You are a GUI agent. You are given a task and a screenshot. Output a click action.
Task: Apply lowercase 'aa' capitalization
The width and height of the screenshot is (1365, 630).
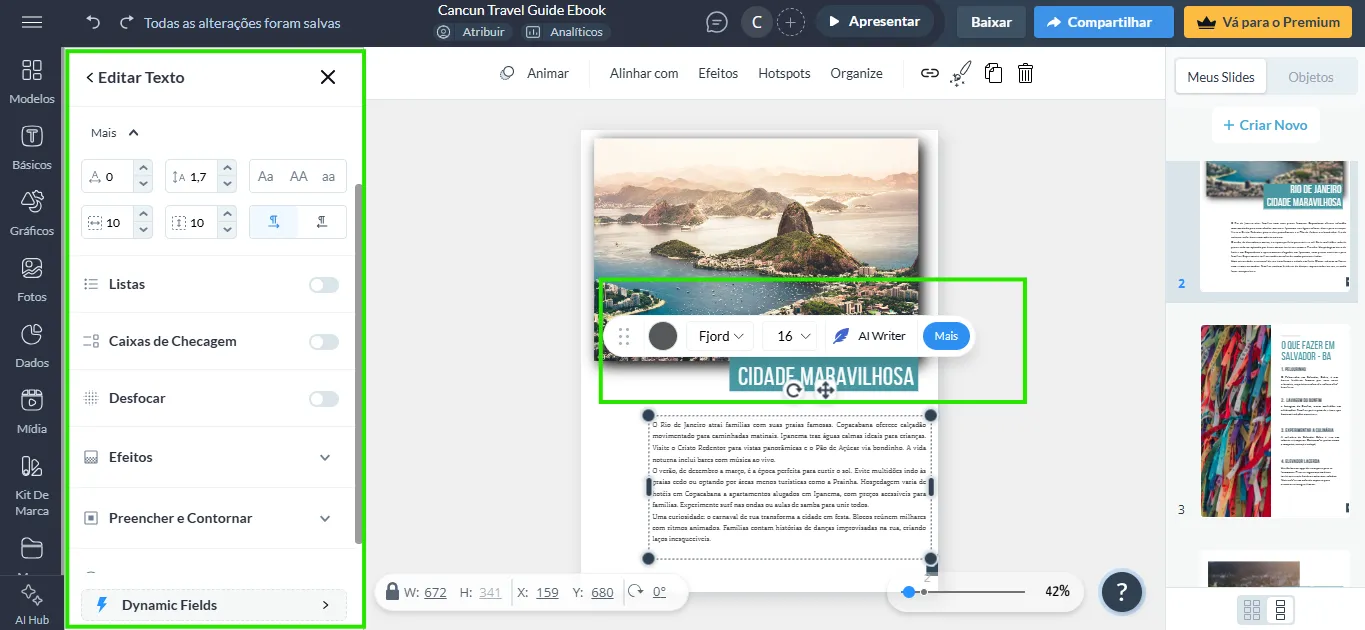329,176
